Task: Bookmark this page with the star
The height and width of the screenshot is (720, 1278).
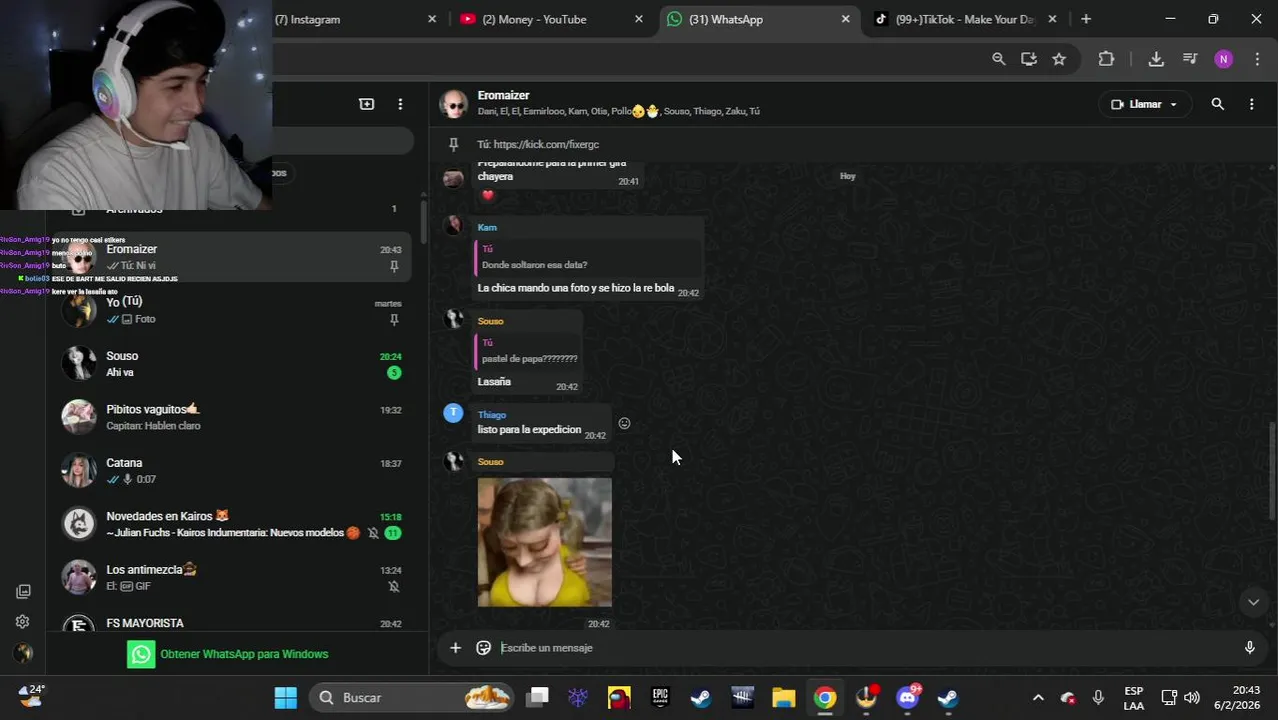Action: 1059,59
